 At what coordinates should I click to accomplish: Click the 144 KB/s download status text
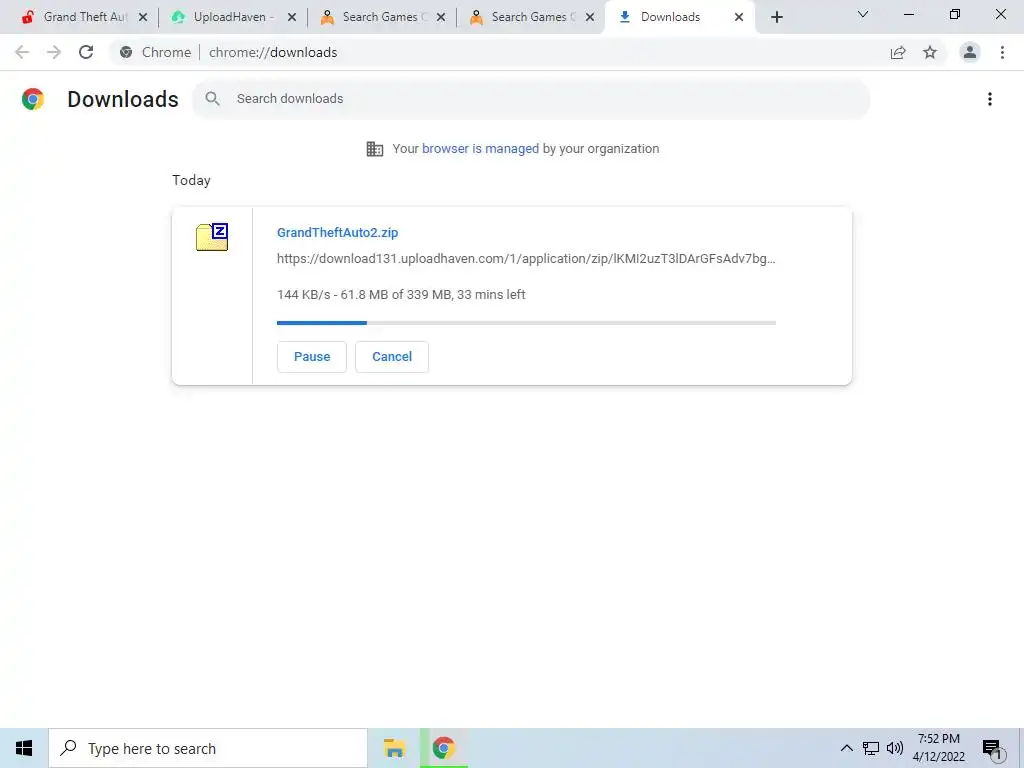click(401, 295)
